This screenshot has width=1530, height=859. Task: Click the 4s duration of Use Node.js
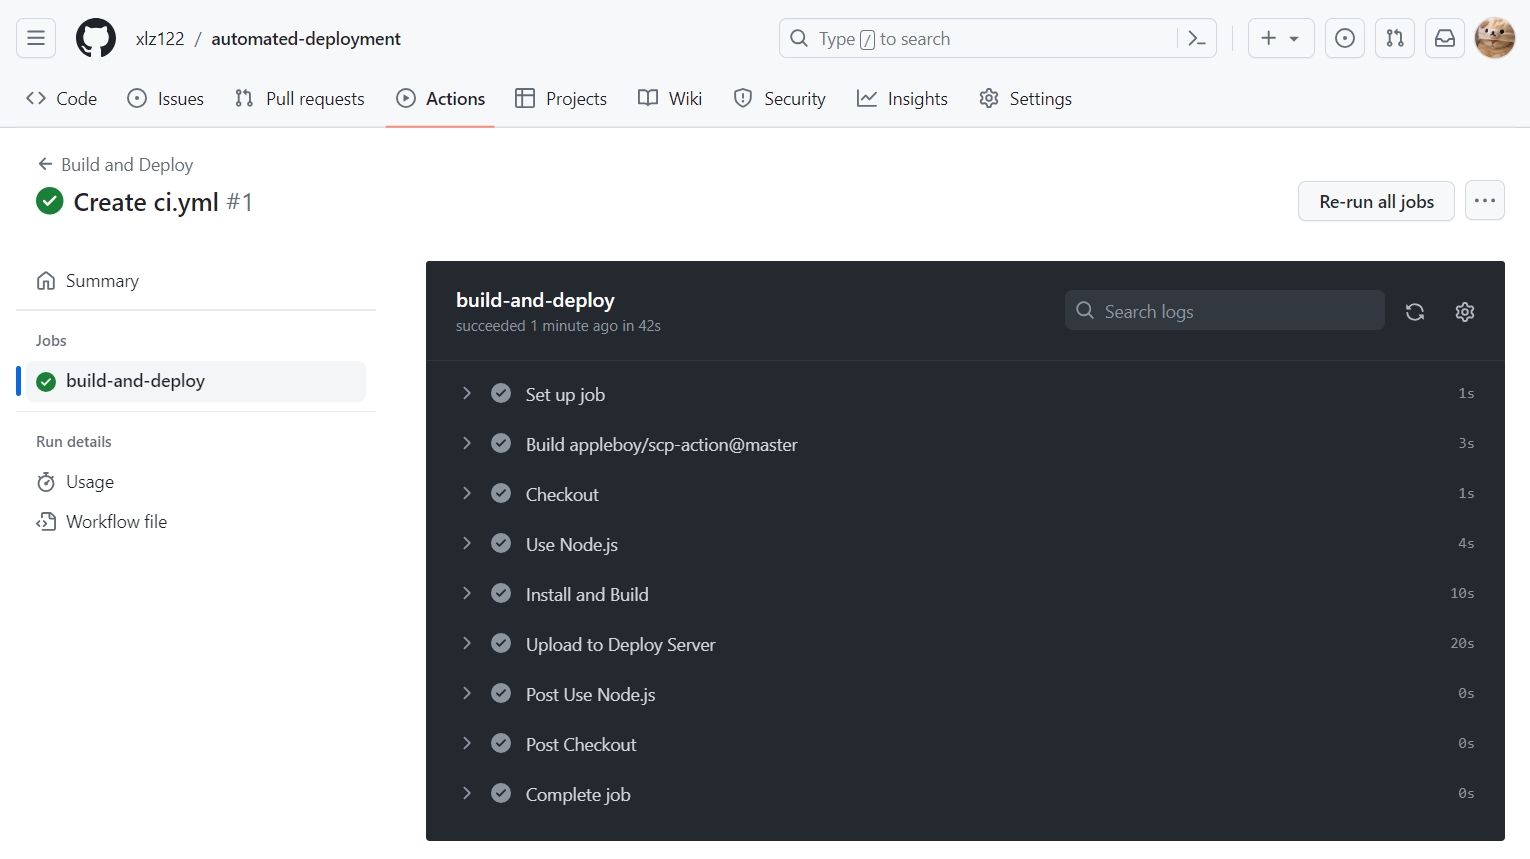point(1466,543)
